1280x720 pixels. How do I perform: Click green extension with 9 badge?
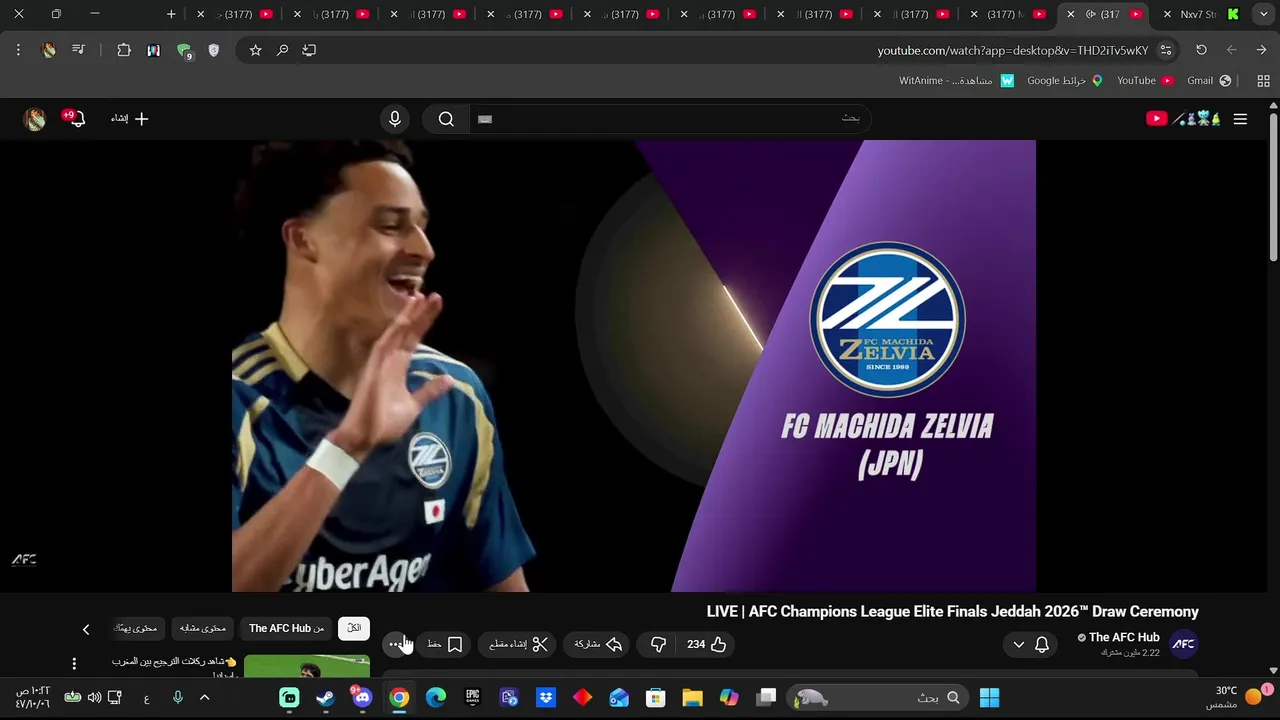point(184,50)
